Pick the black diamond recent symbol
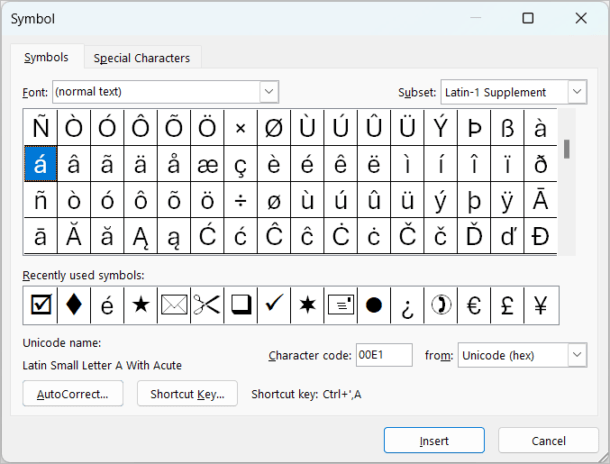Viewport: 610px width, 464px height. [x=74, y=305]
